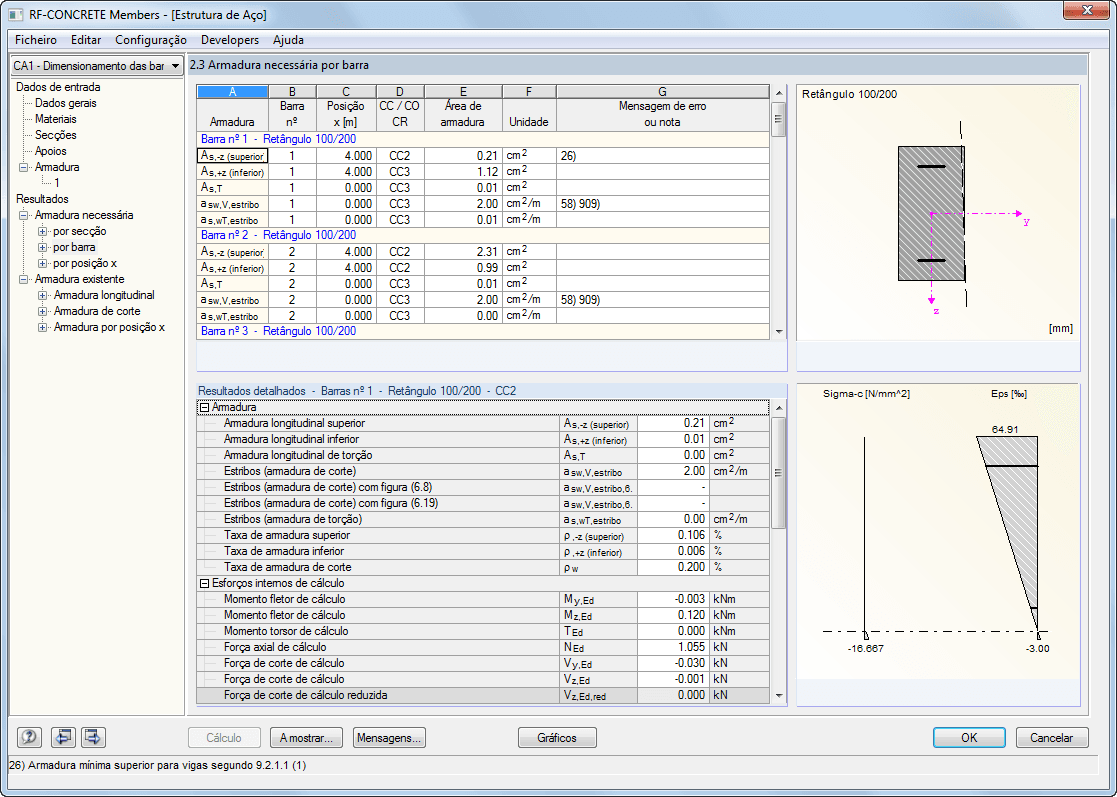This screenshot has height=797, width=1117.
Task: Click the Gráficos button
Action: pos(557,738)
